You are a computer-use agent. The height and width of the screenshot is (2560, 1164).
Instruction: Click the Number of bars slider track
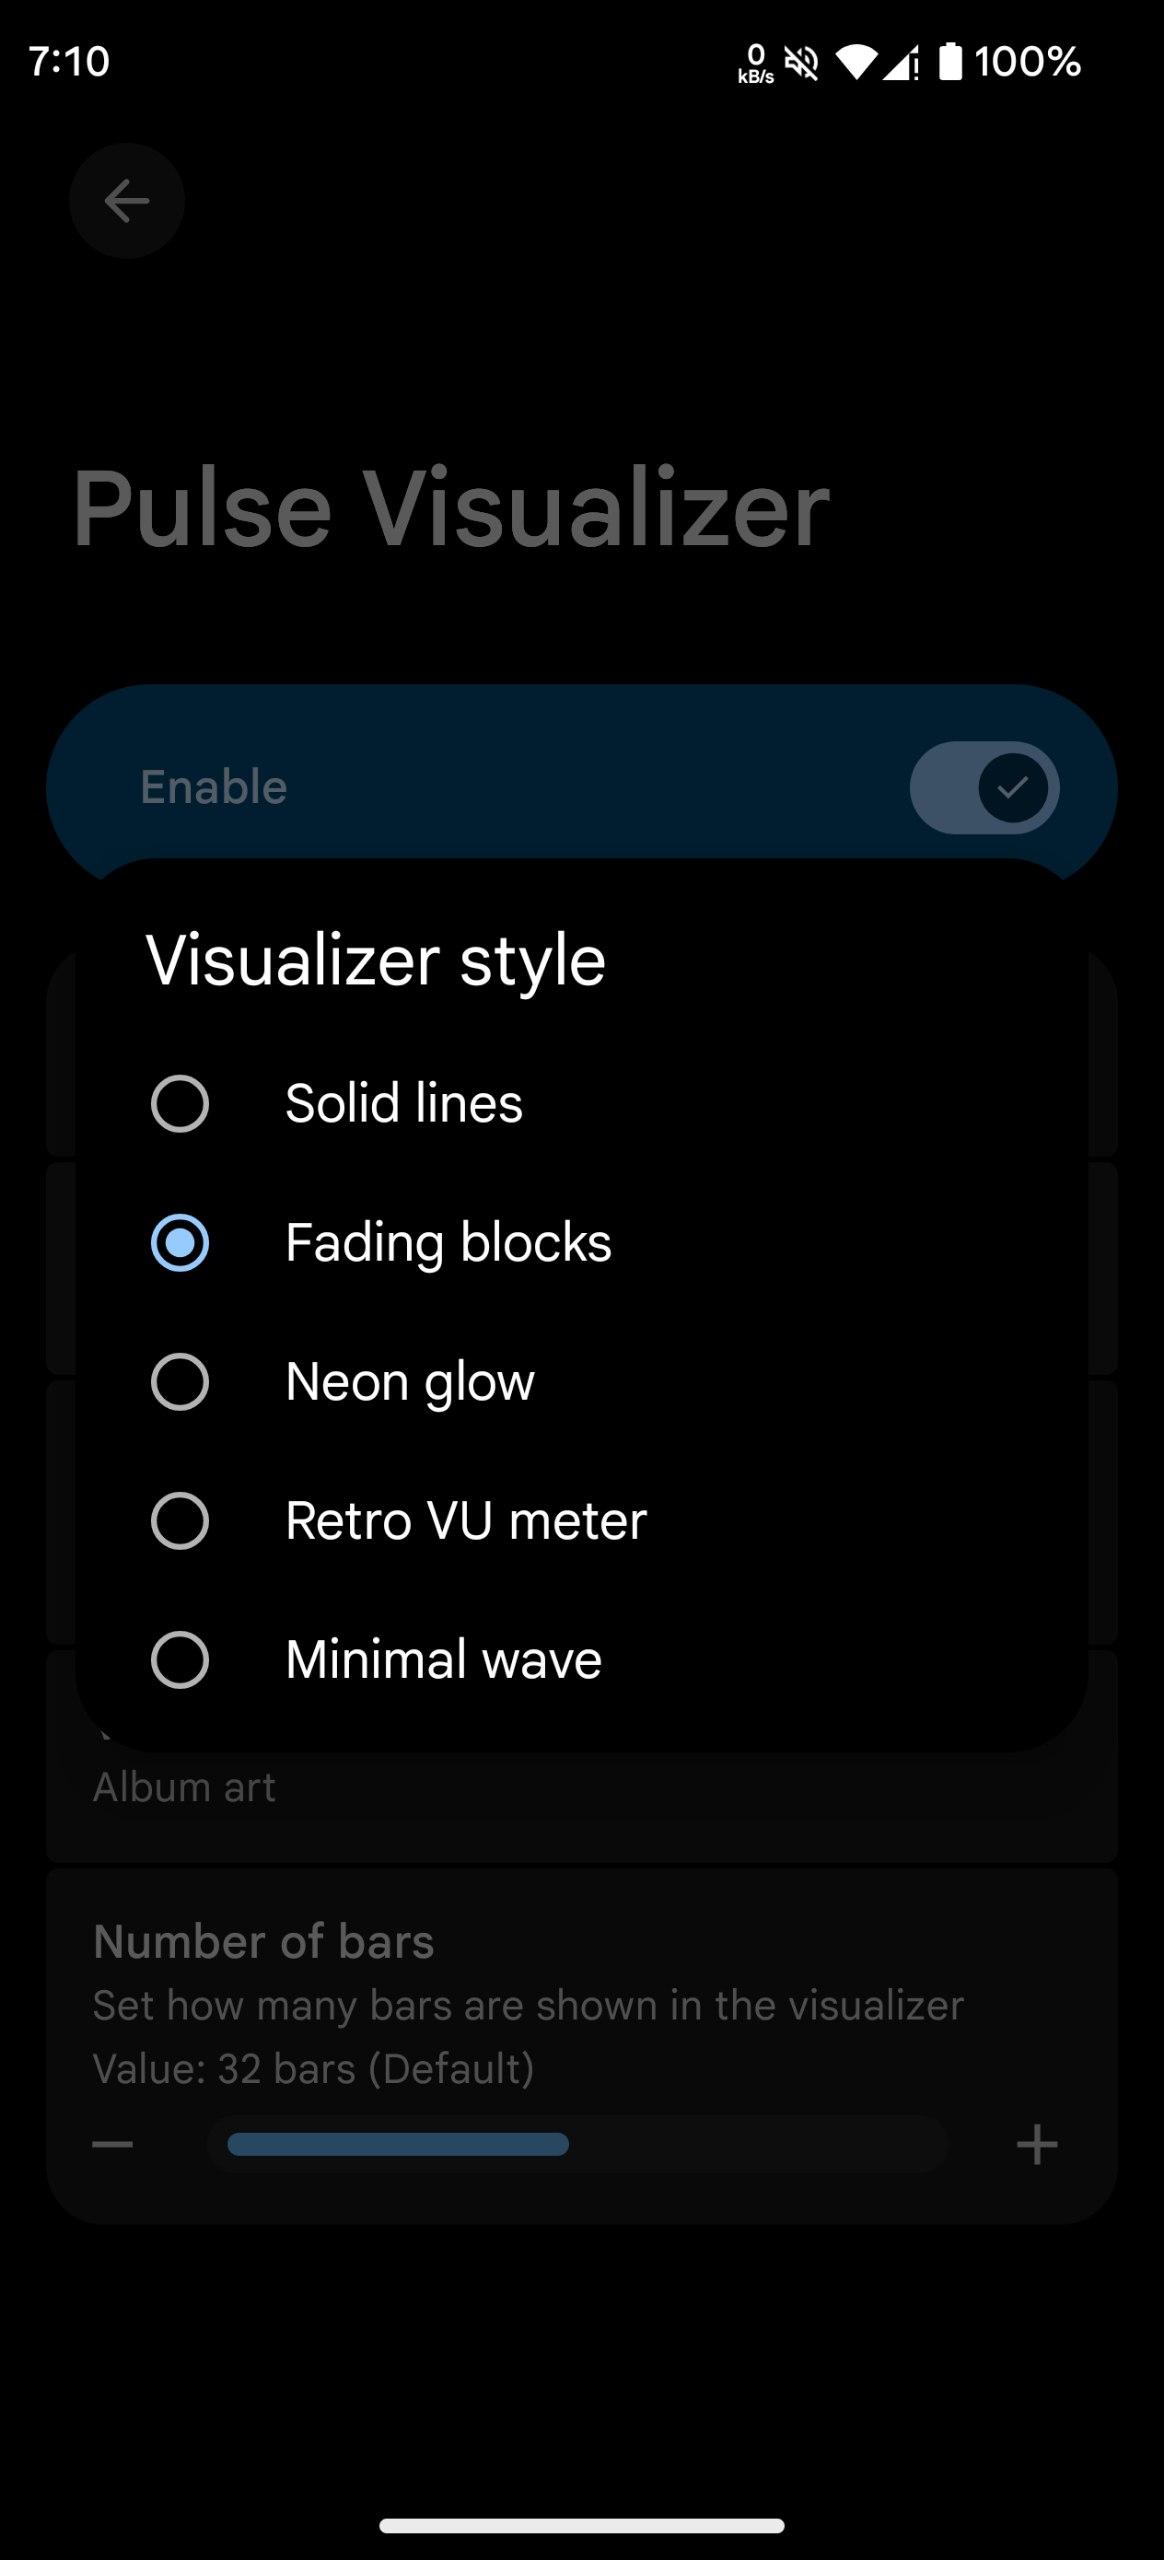click(x=578, y=2144)
